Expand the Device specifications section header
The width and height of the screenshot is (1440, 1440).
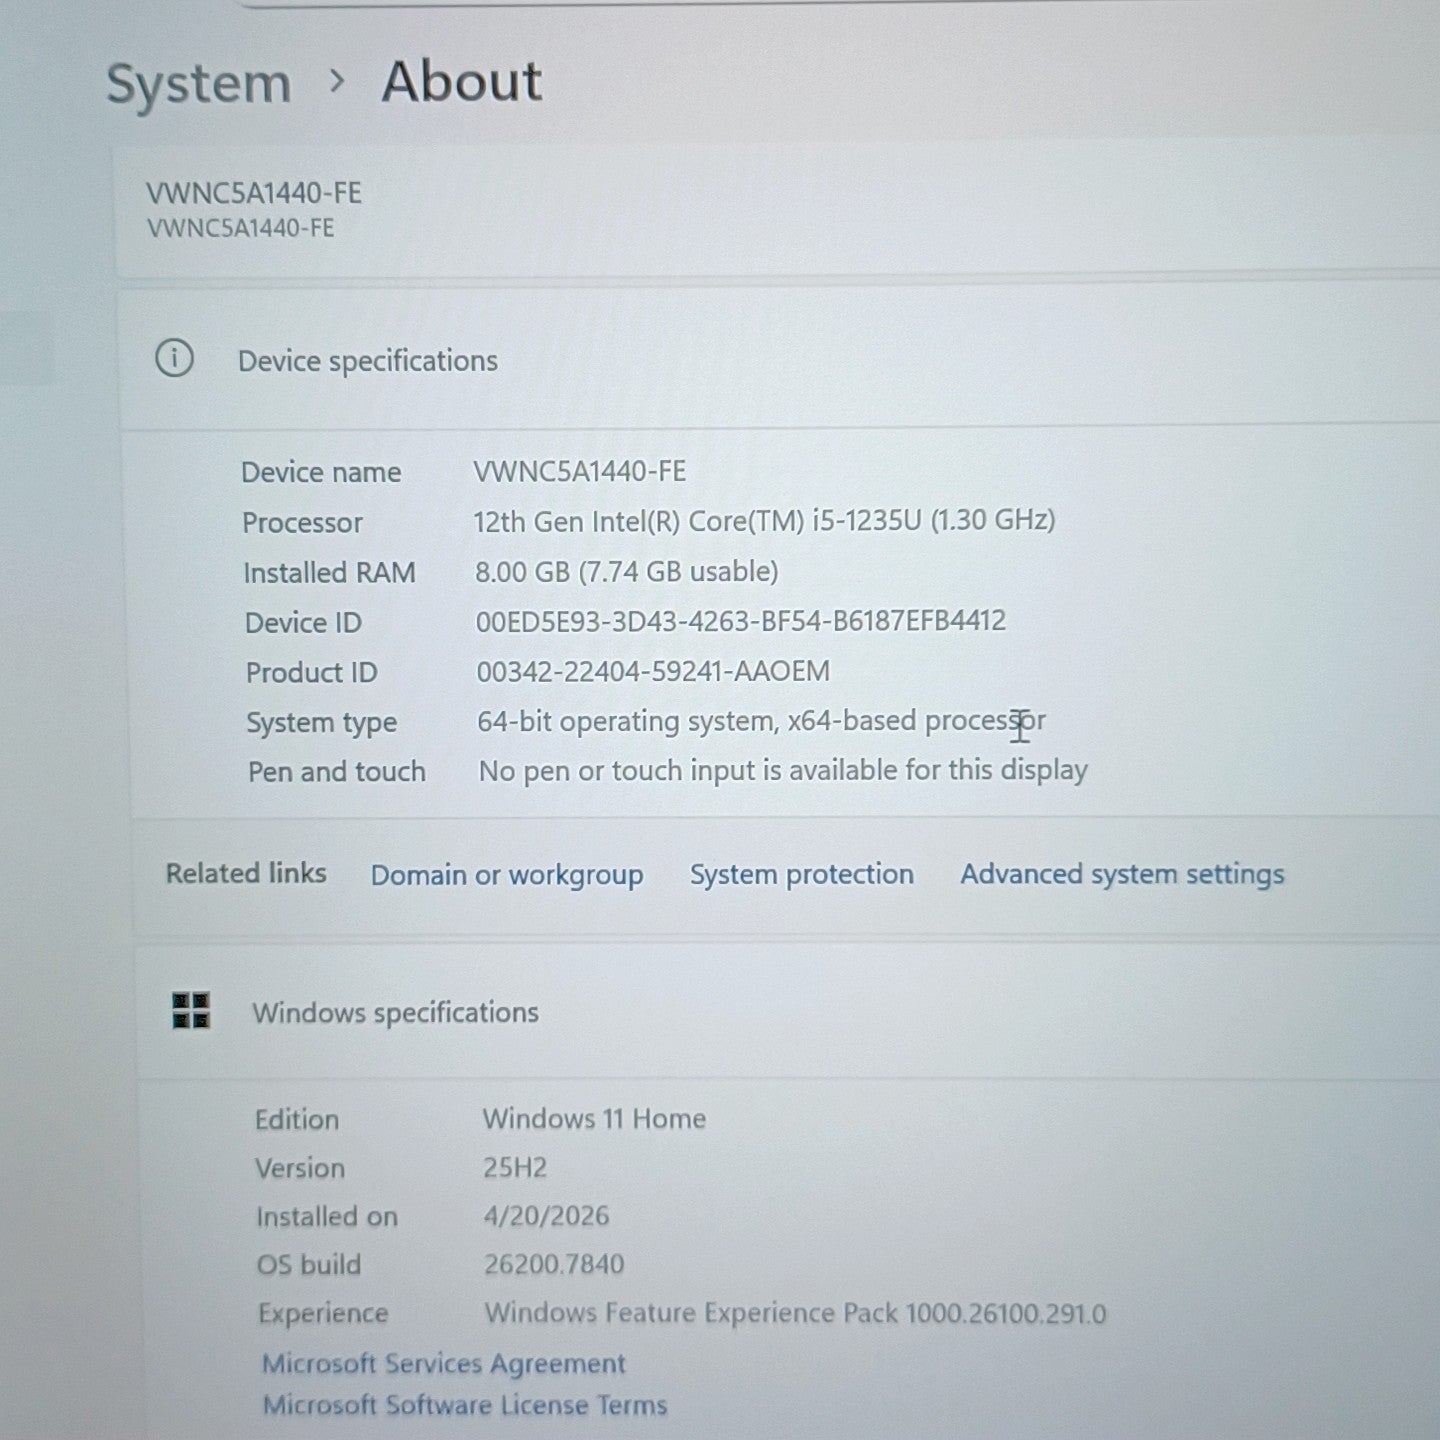click(x=780, y=360)
